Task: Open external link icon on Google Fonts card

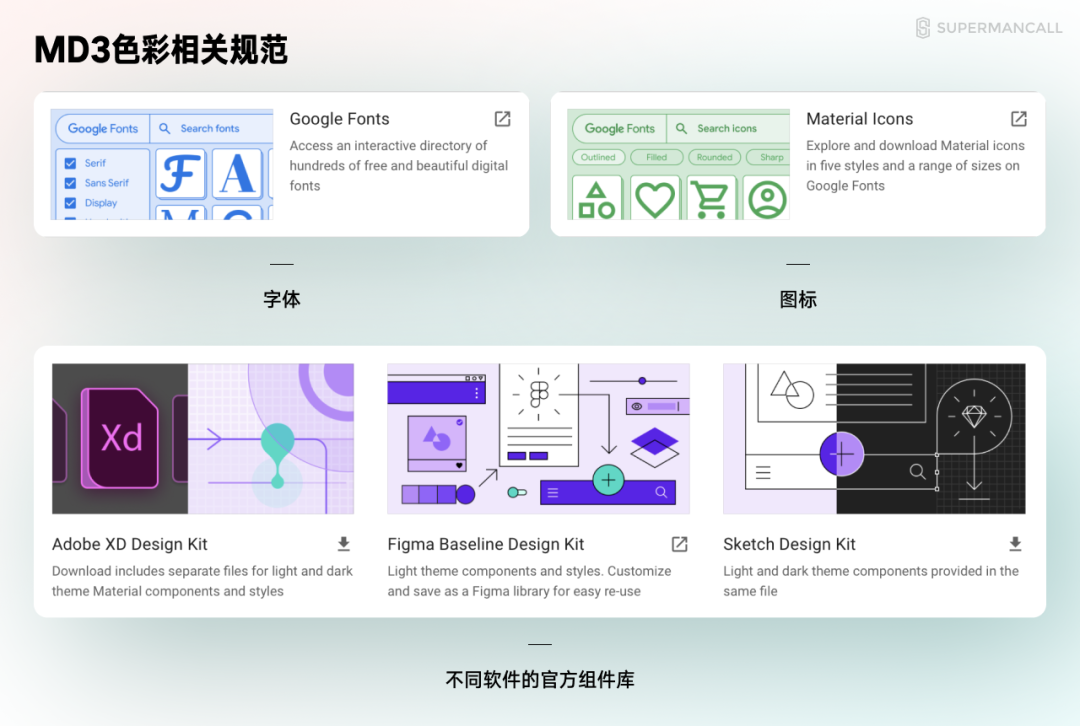Action: pos(503,119)
